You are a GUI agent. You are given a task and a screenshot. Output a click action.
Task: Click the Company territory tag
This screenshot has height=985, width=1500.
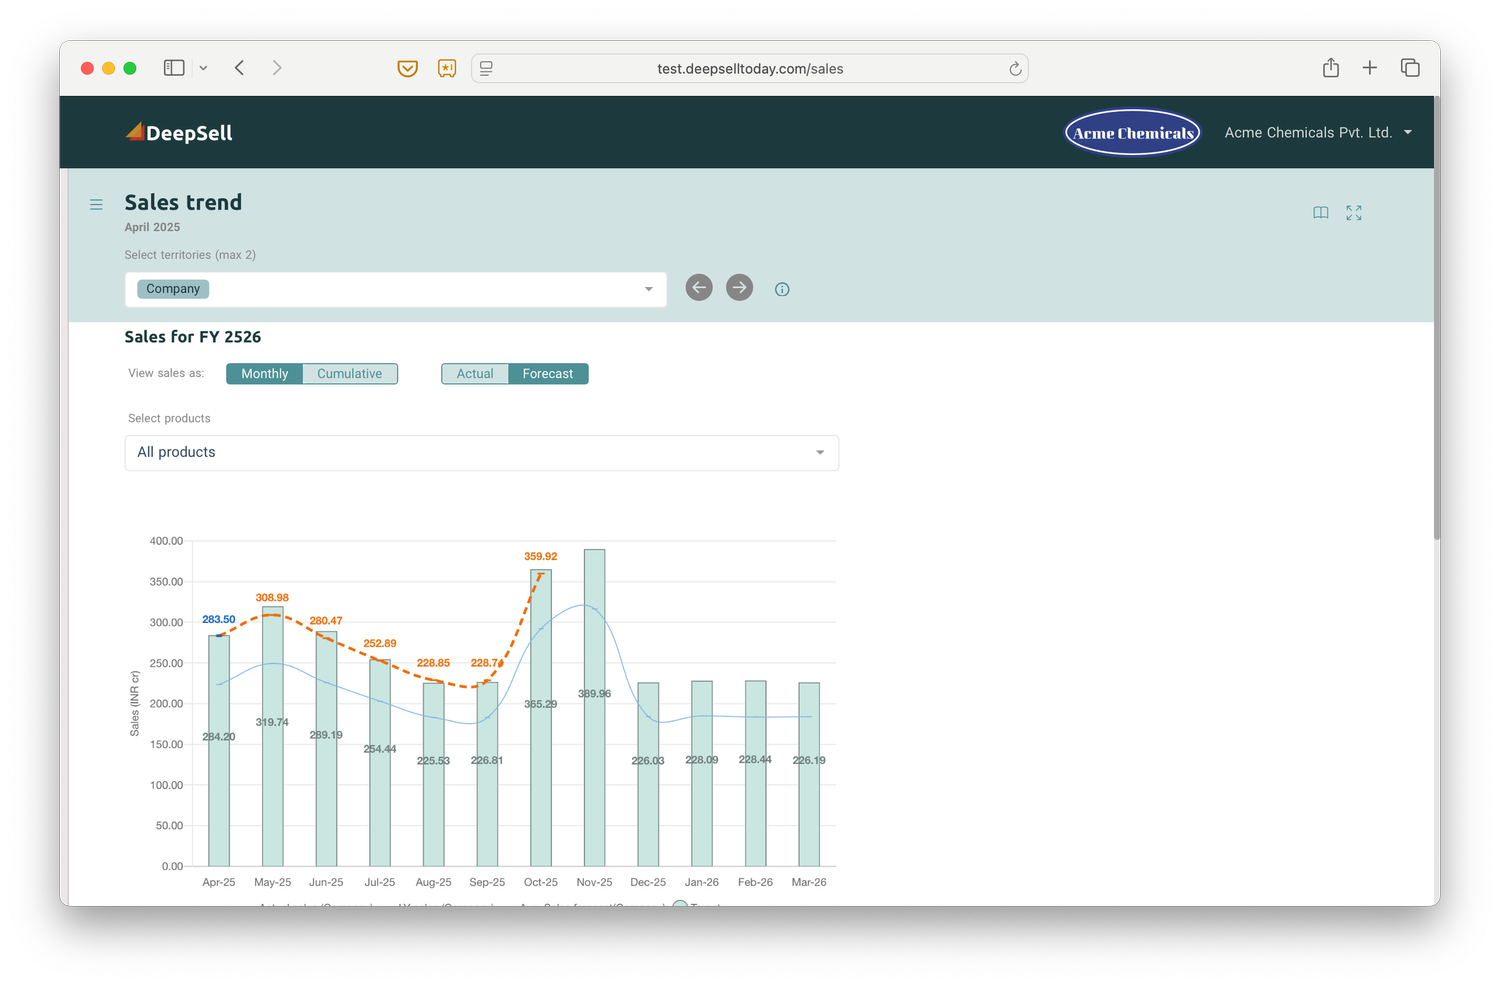coord(173,289)
